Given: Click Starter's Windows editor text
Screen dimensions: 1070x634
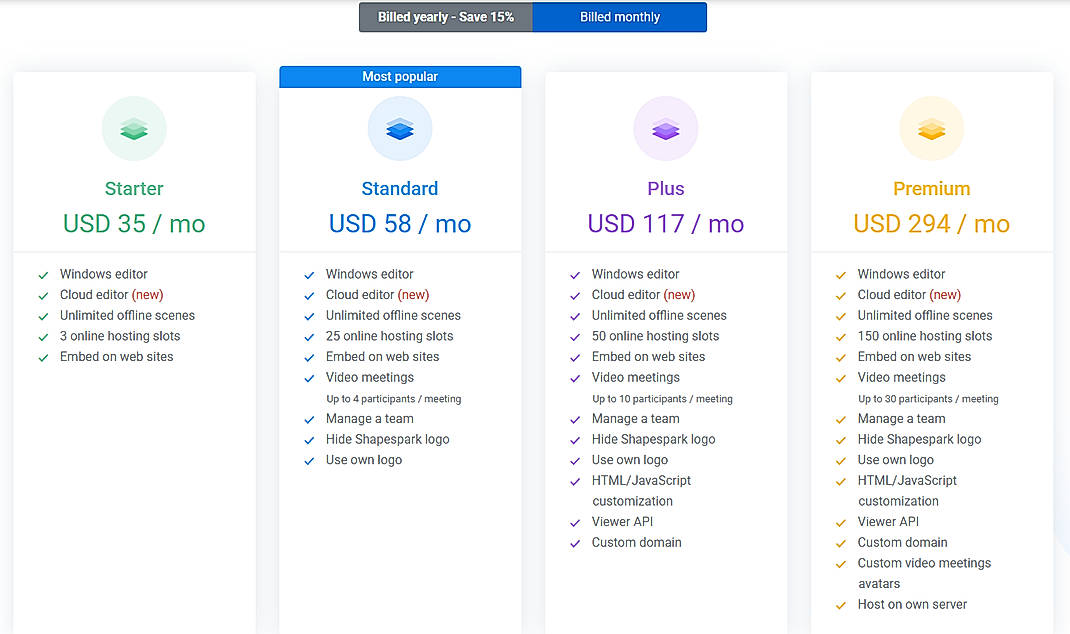Looking at the screenshot, I should 104,274.
